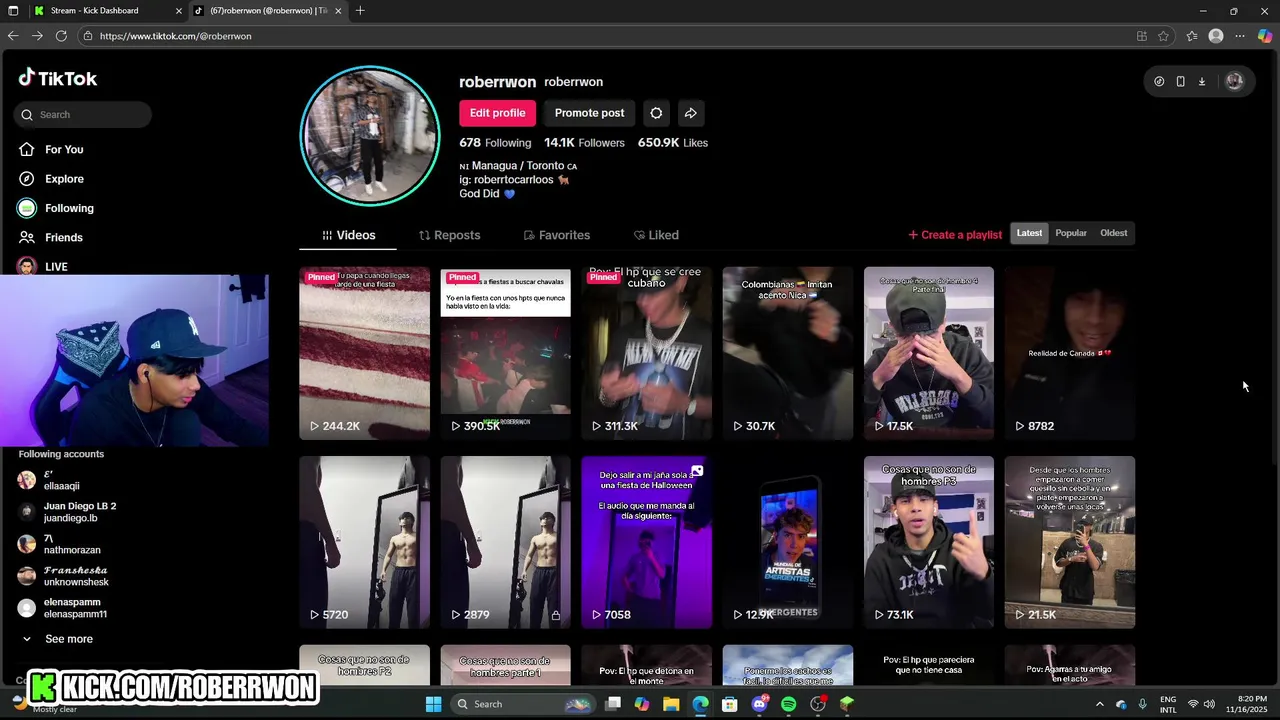Open File Explorer from the taskbar
Image resolution: width=1280 pixels, height=720 pixels.
671,704
